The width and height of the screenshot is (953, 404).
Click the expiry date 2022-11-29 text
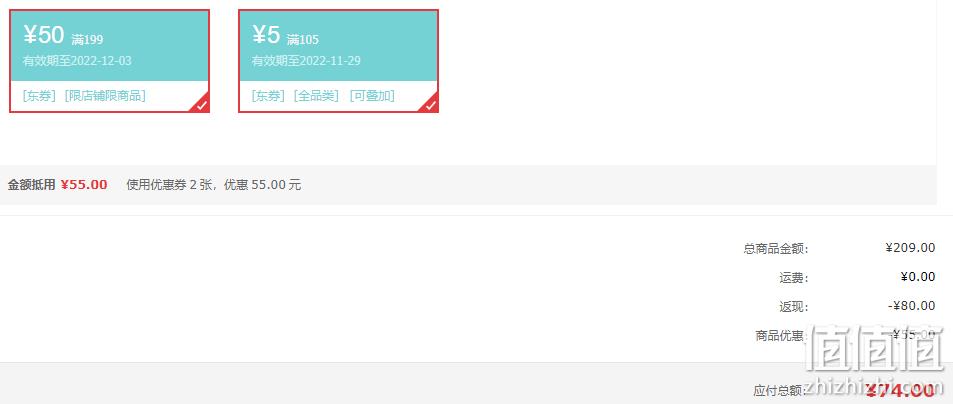(x=330, y=61)
